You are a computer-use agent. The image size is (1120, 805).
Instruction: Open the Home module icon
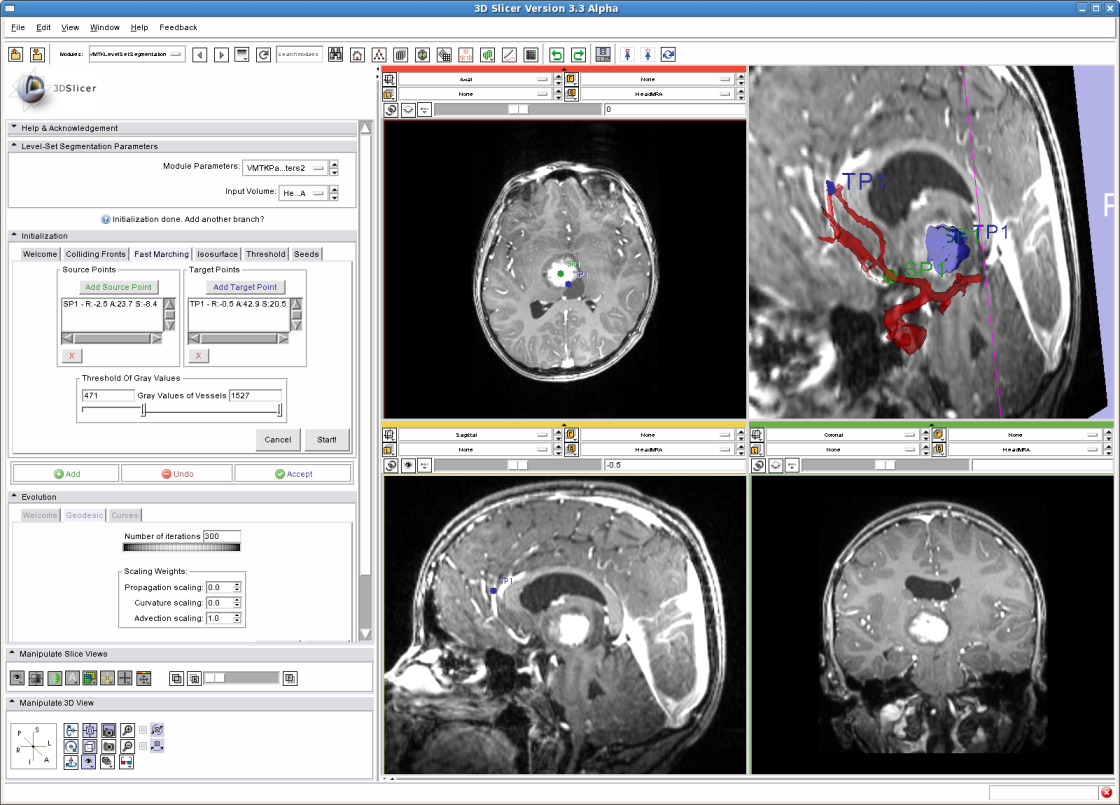coord(357,55)
